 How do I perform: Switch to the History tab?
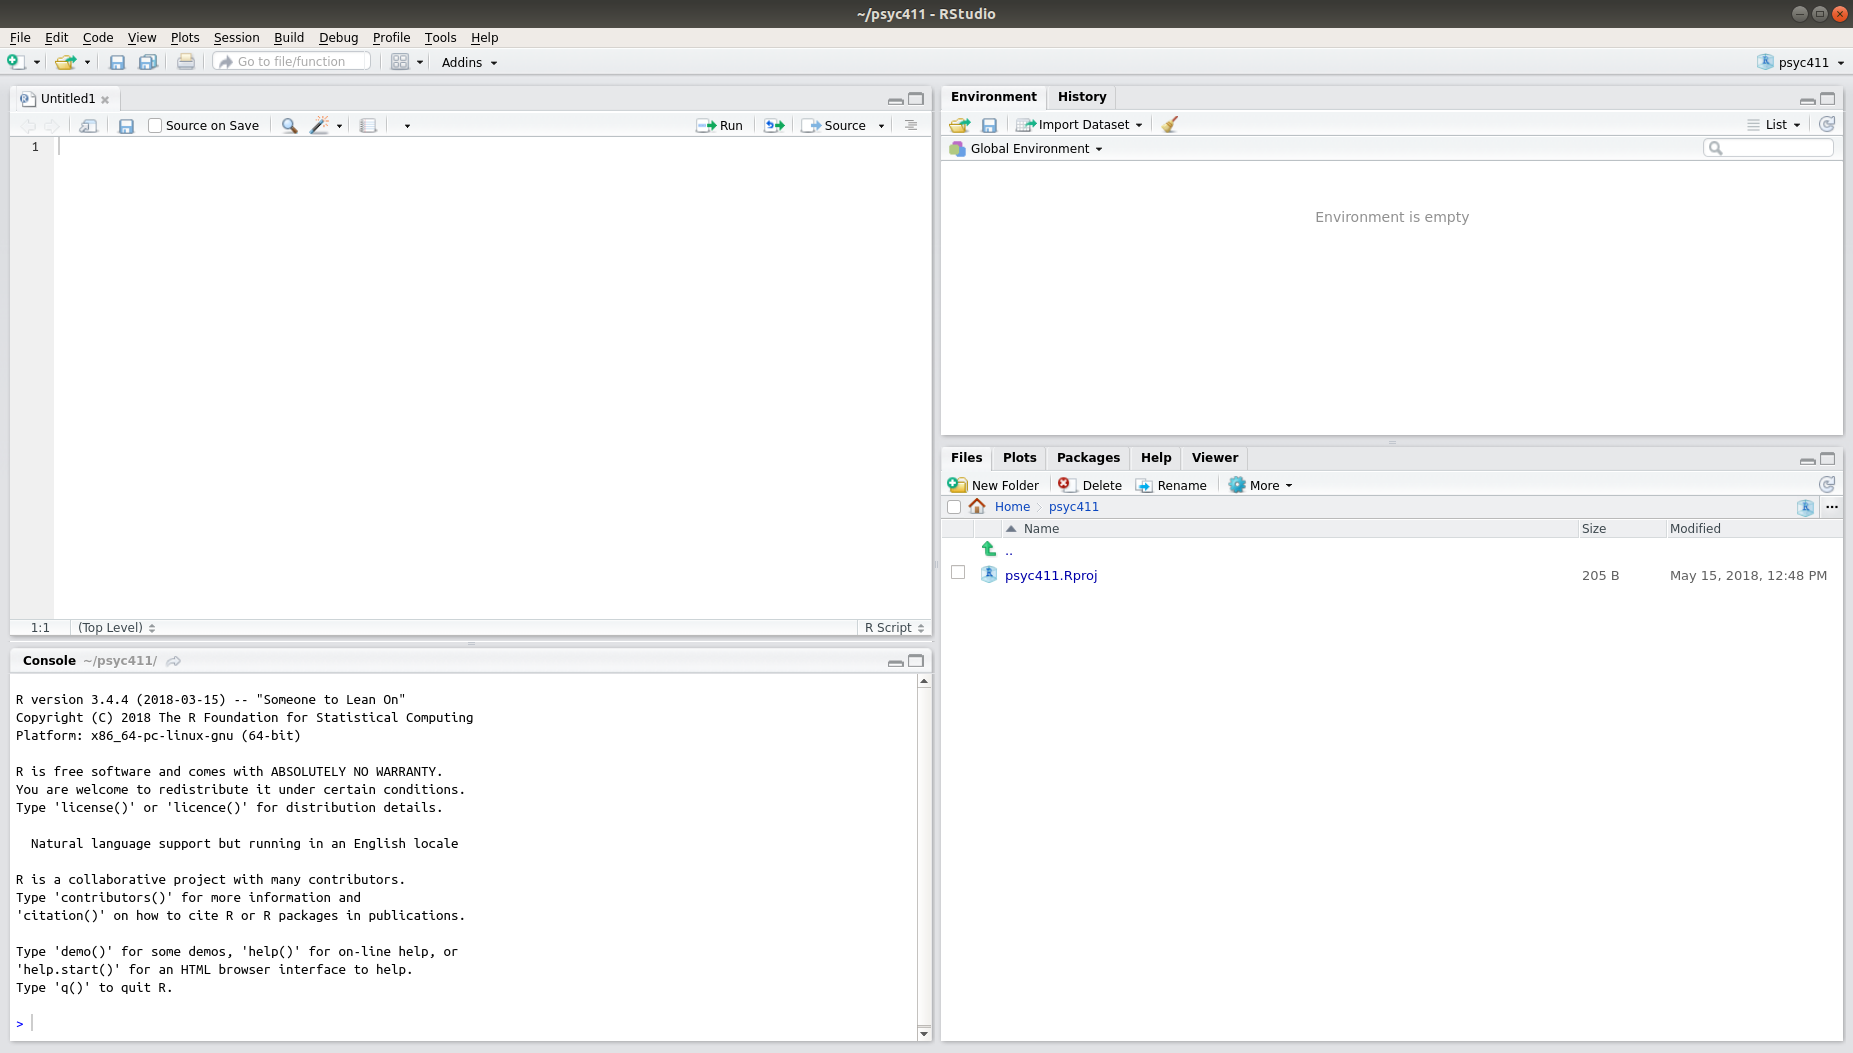coord(1082,97)
